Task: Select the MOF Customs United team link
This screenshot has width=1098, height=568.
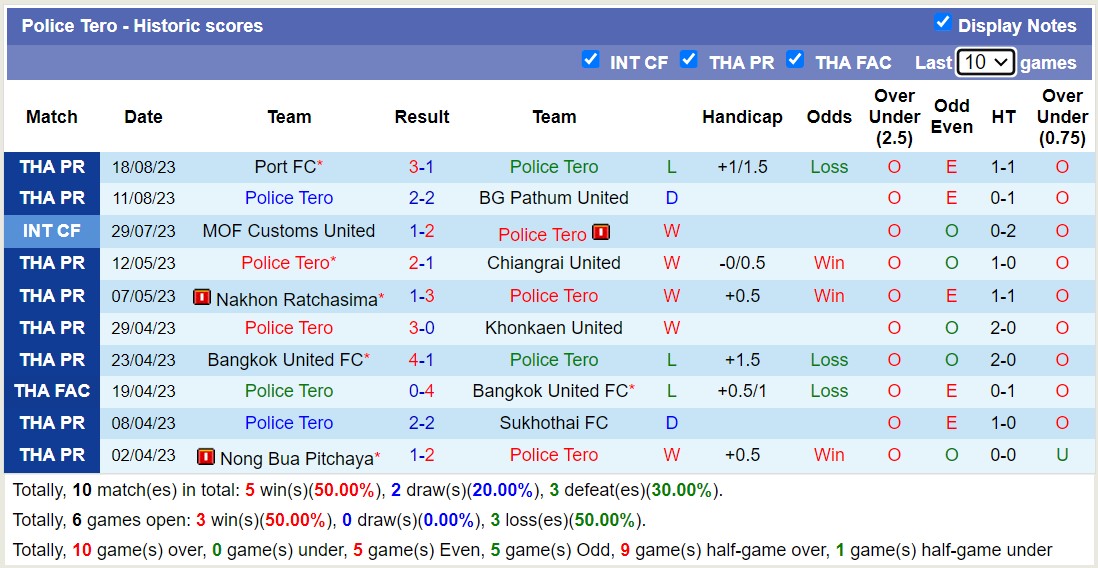Action: 289,231
